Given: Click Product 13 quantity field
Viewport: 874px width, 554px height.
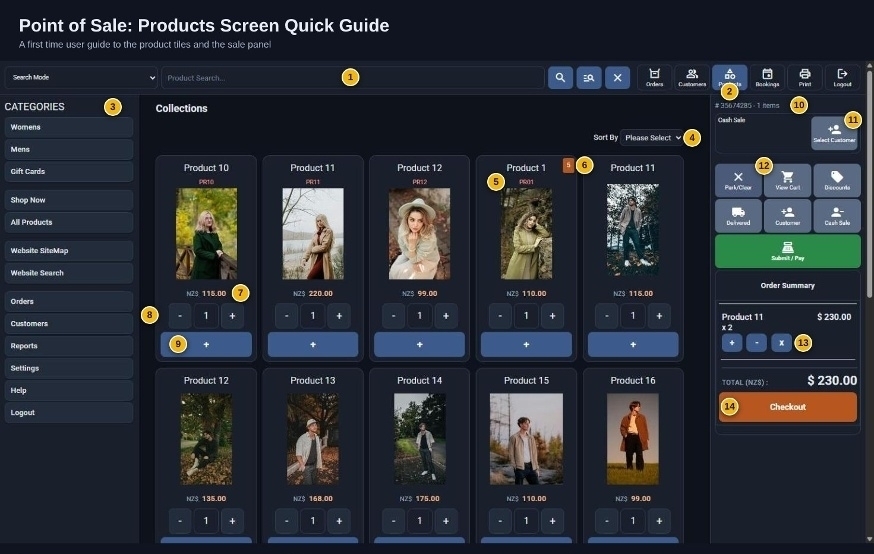Looking at the screenshot, I should click(313, 521).
